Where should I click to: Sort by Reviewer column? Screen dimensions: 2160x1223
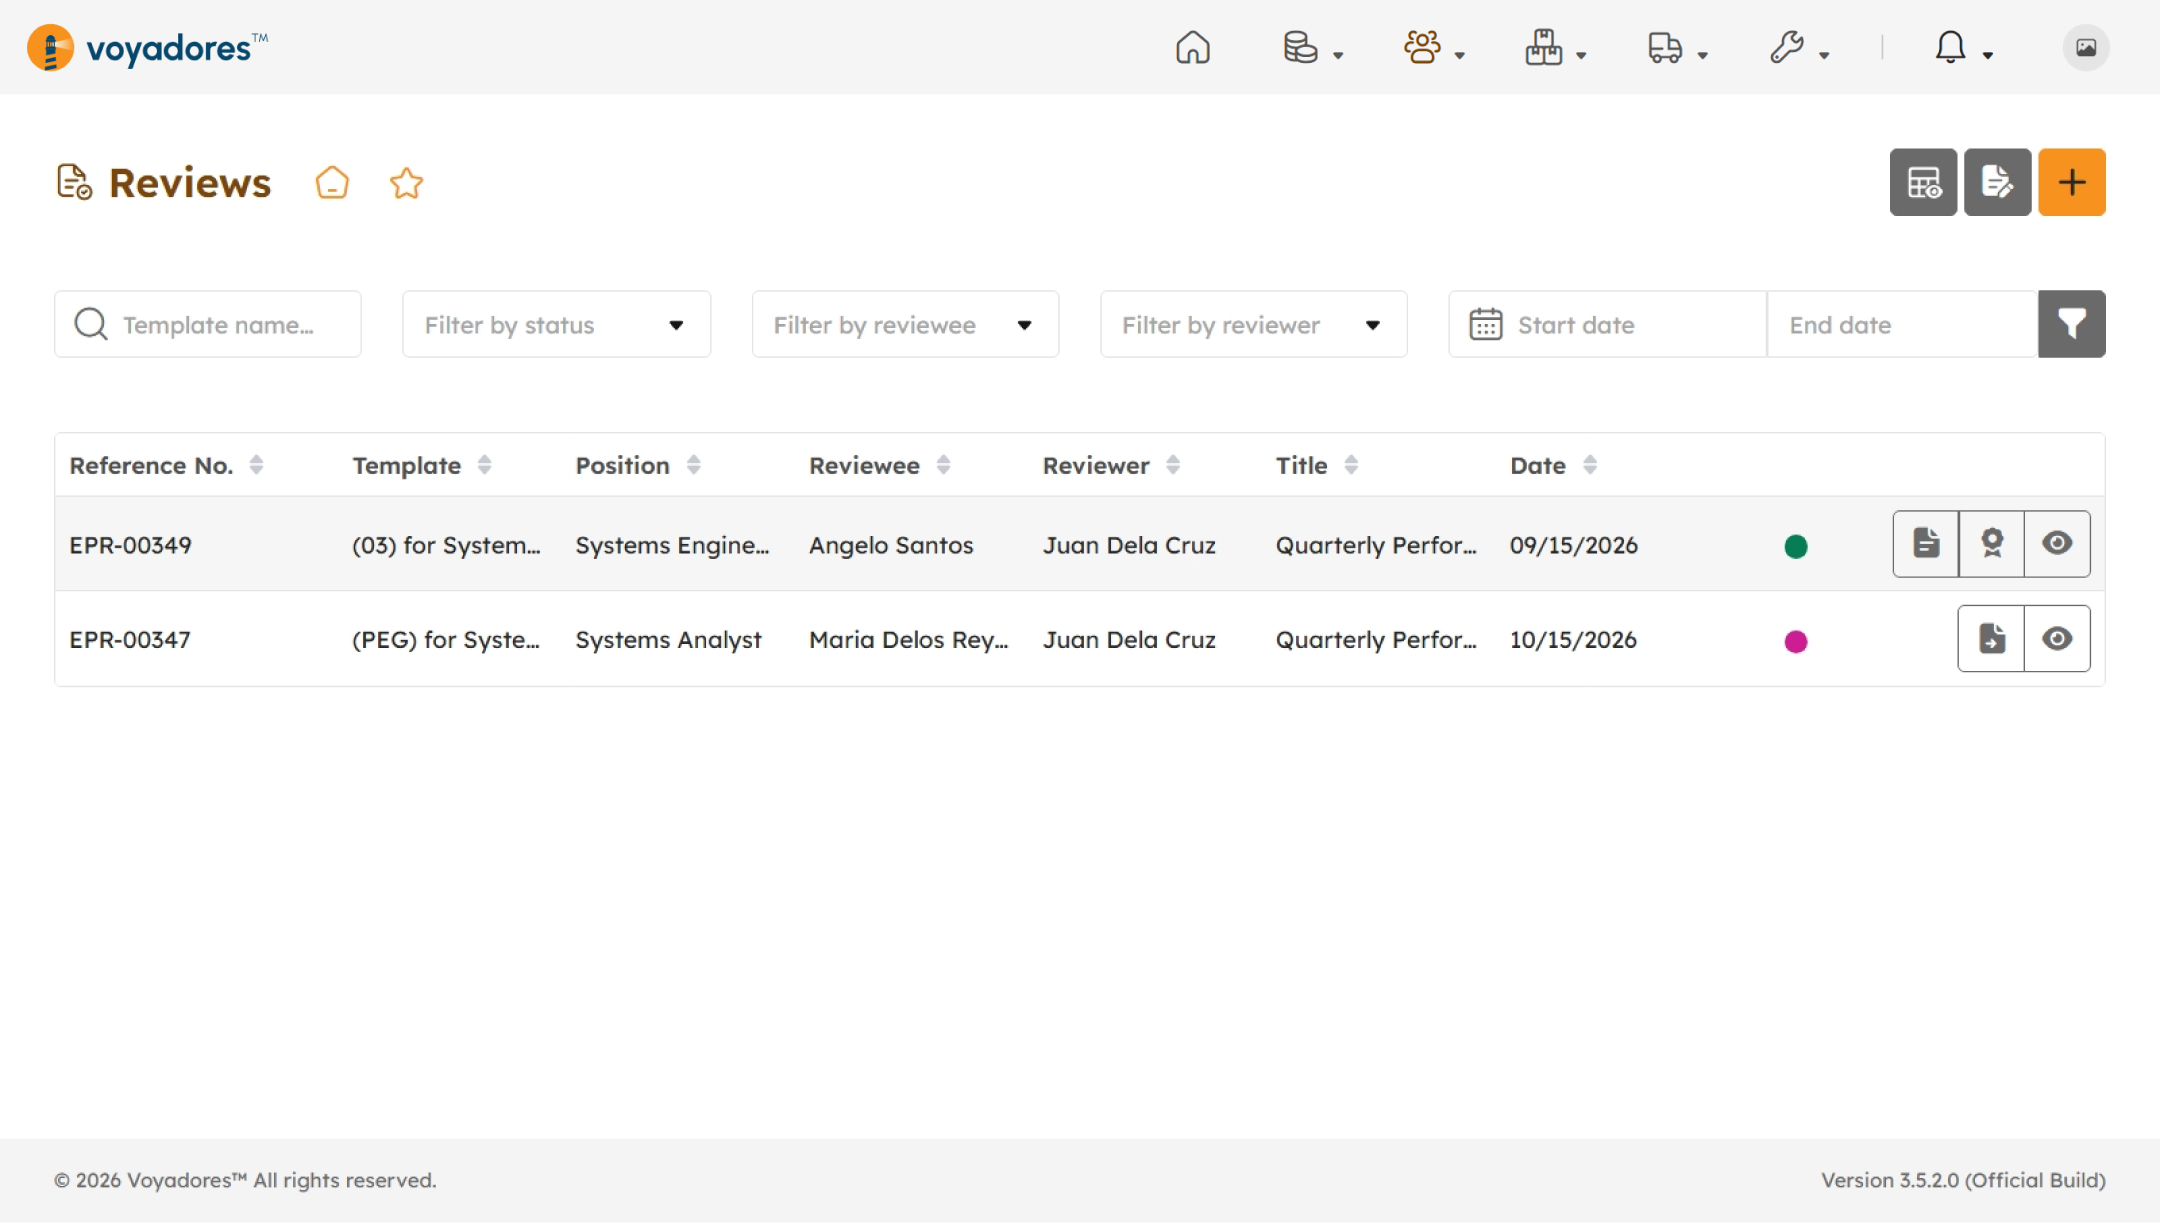[x=1112, y=465]
